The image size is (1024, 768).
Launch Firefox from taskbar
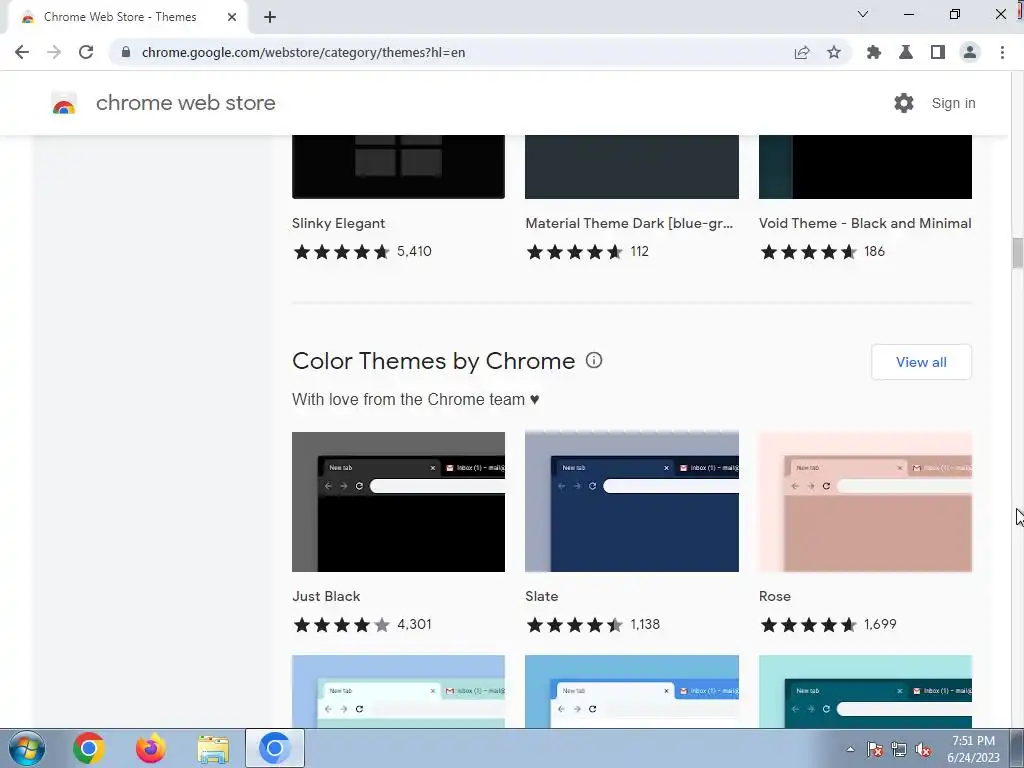pyautogui.click(x=151, y=748)
